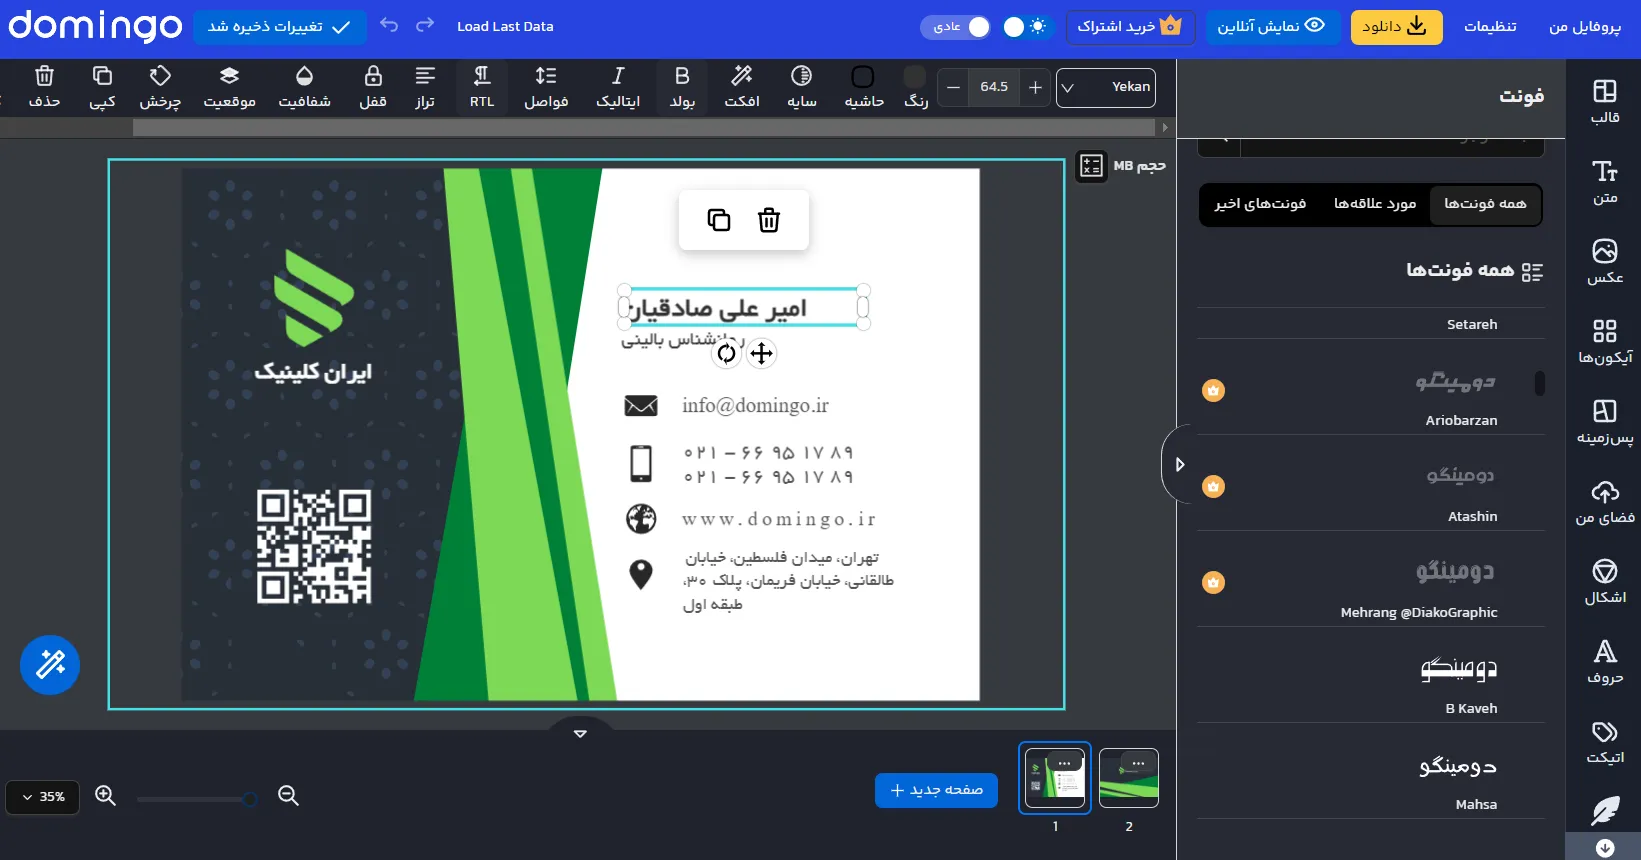Open the Yekan font dropdown
The width and height of the screenshot is (1641, 860).
1106,87
